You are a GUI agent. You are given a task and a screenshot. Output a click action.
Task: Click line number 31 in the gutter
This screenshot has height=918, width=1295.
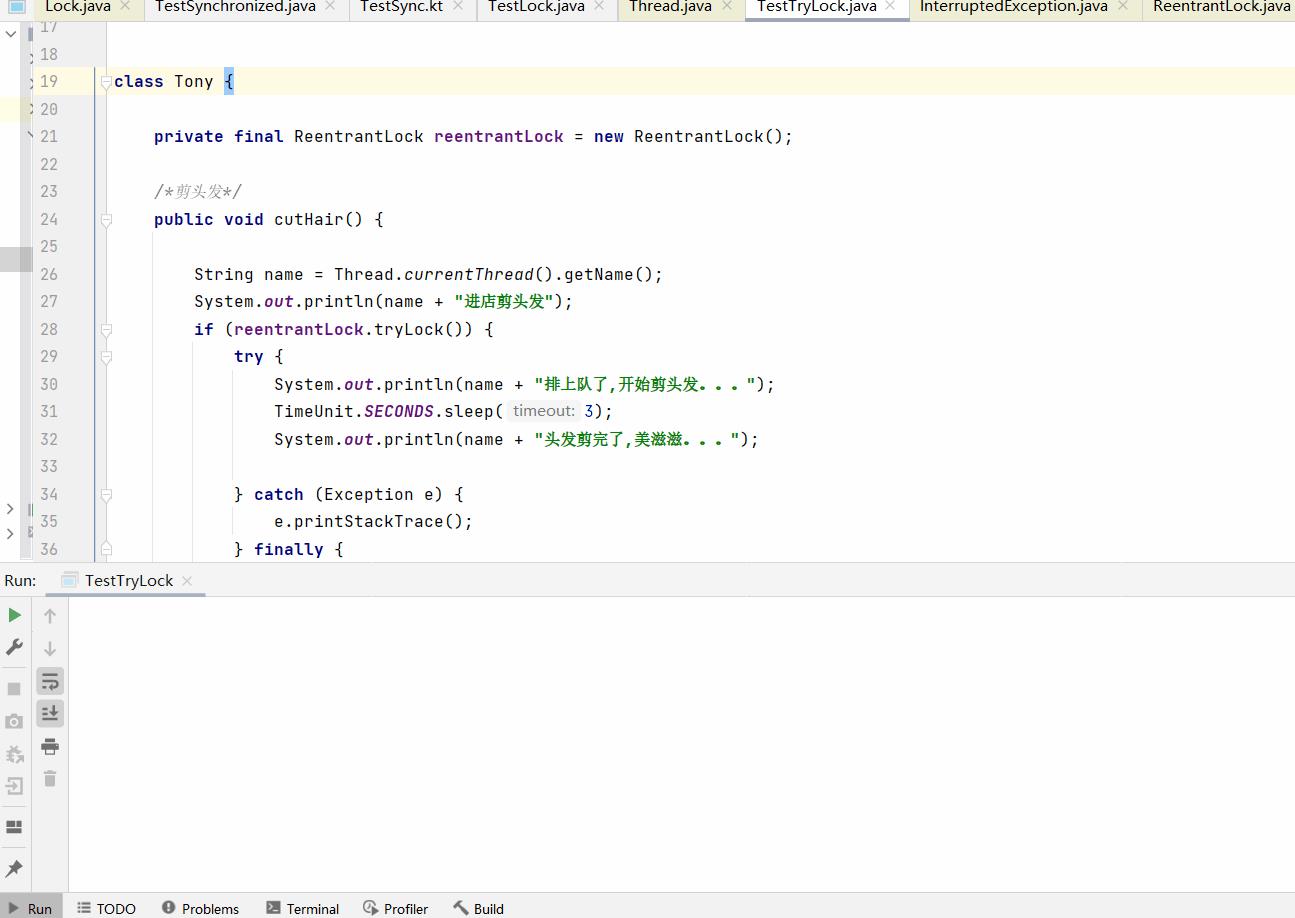coord(48,412)
